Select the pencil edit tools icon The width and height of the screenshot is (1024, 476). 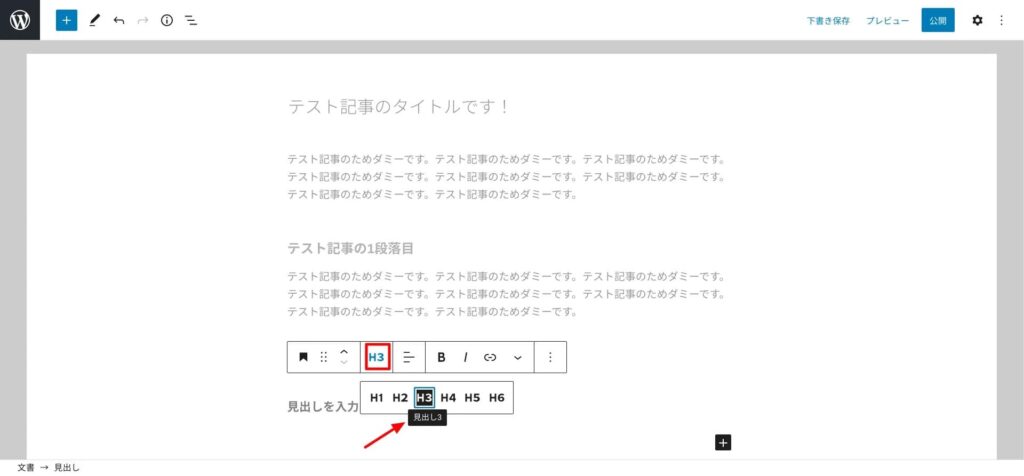click(95, 20)
